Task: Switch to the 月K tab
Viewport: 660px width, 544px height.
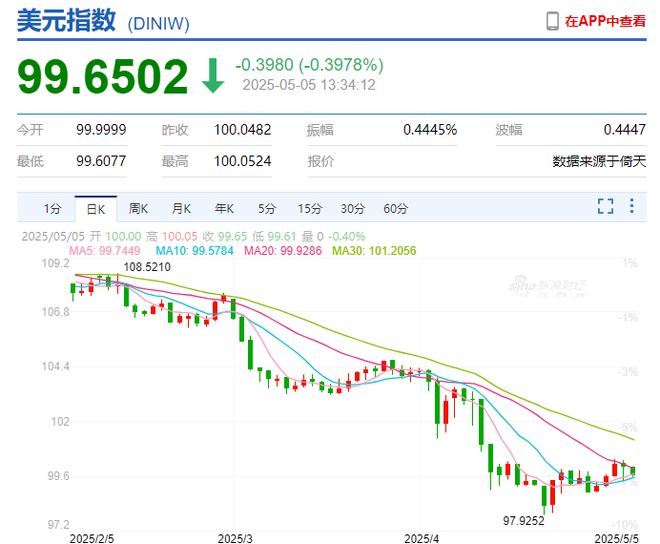Action: (x=181, y=208)
